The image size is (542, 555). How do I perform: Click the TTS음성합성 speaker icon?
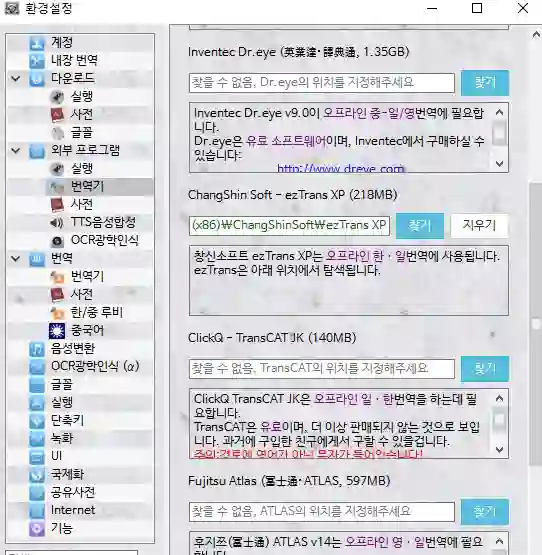[57, 223]
